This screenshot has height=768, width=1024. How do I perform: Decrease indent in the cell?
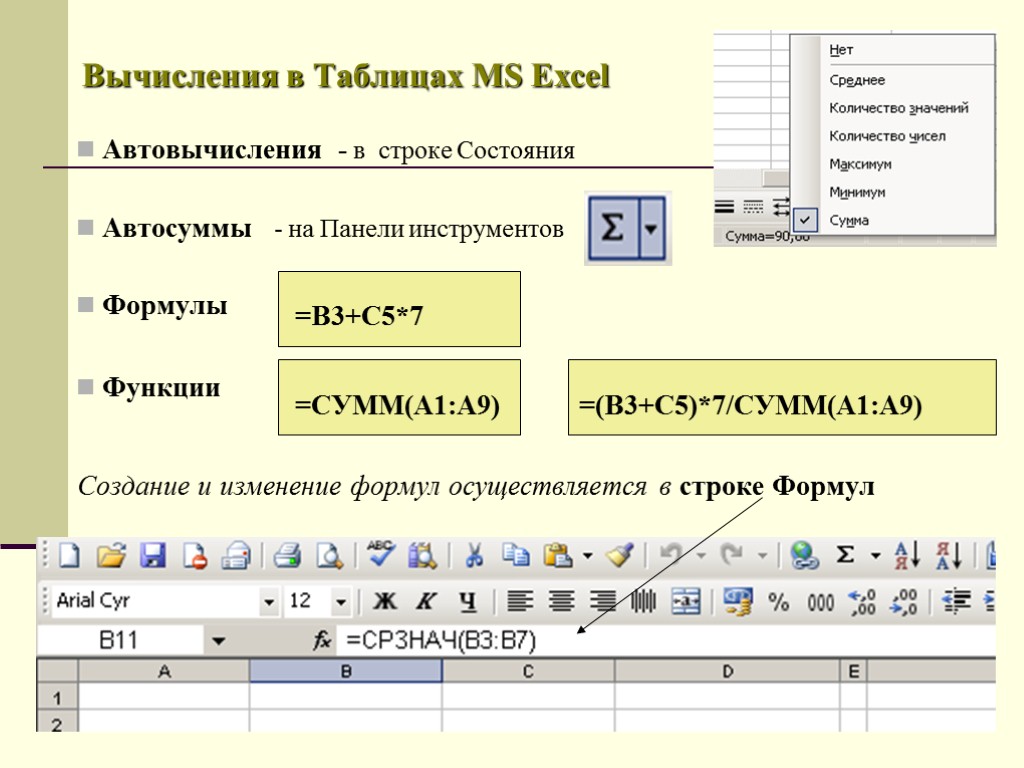click(956, 601)
